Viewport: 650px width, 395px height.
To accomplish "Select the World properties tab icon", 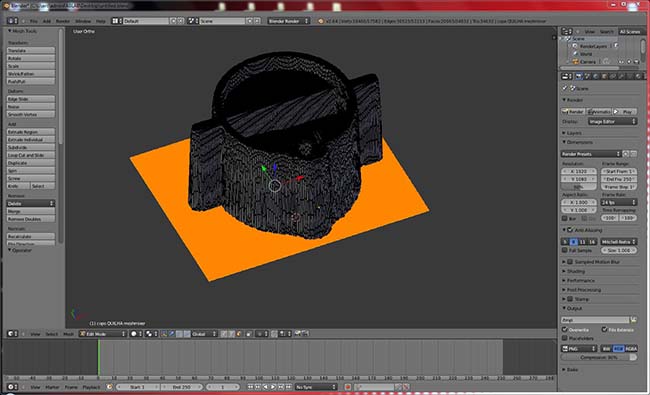I will (596, 76).
